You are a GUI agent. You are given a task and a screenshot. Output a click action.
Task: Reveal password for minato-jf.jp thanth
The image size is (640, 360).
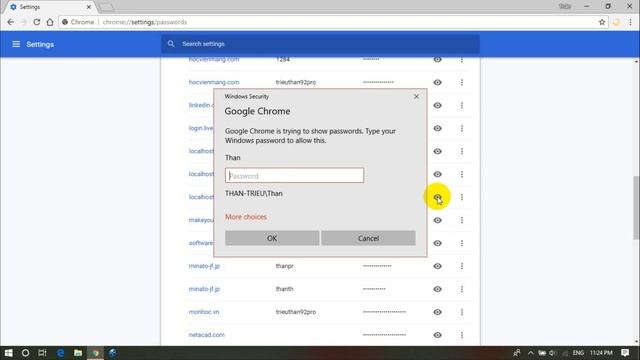(x=437, y=289)
